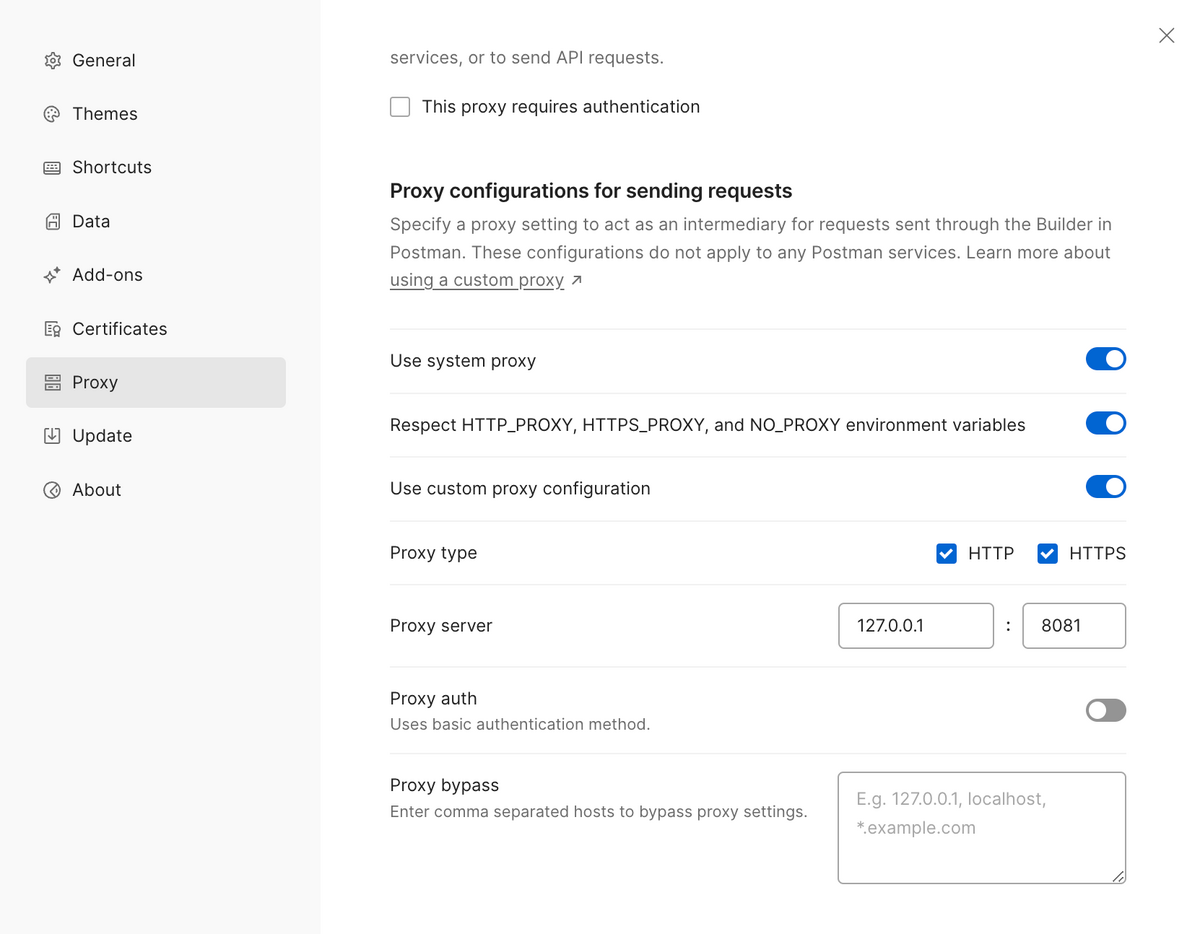Open the using a custom proxy link

pyautogui.click(x=477, y=280)
